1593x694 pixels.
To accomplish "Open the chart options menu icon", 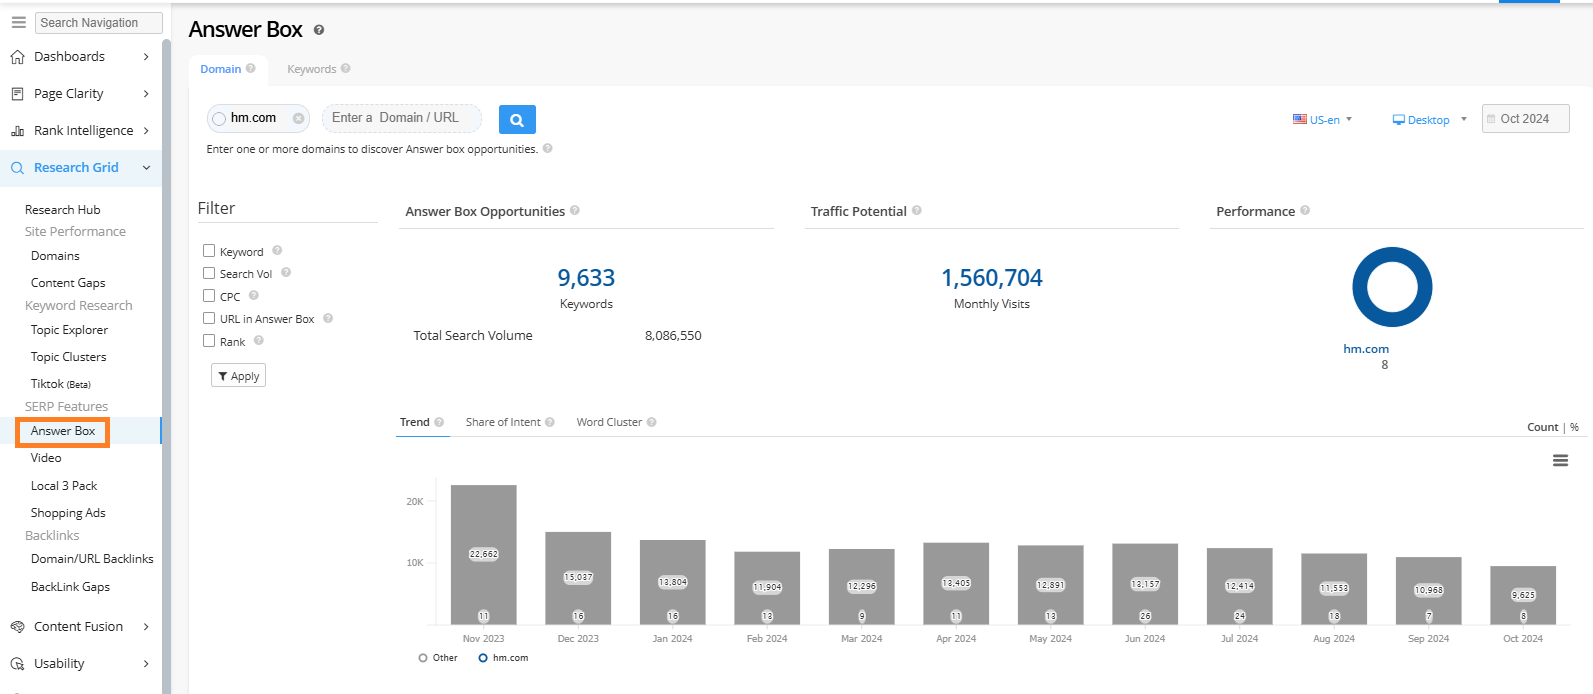I will coord(1560,460).
